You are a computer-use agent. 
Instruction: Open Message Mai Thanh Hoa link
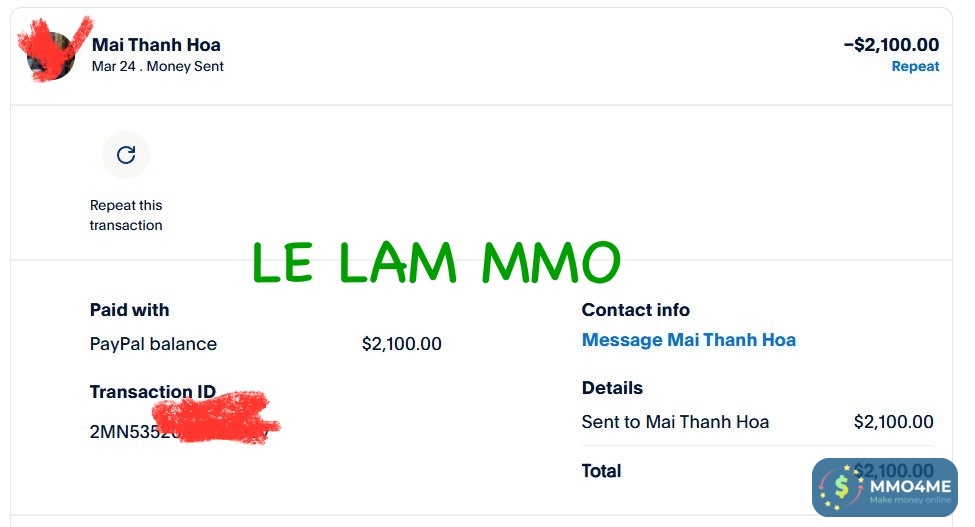click(688, 340)
